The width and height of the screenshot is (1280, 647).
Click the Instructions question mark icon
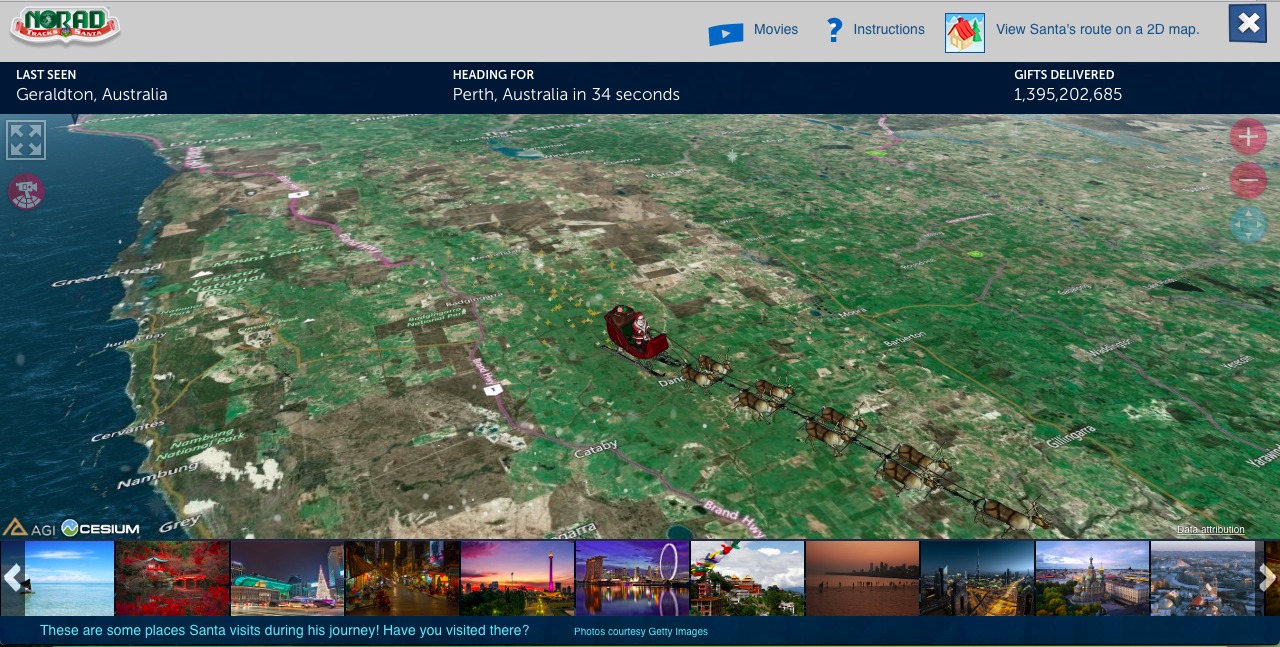(x=834, y=30)
